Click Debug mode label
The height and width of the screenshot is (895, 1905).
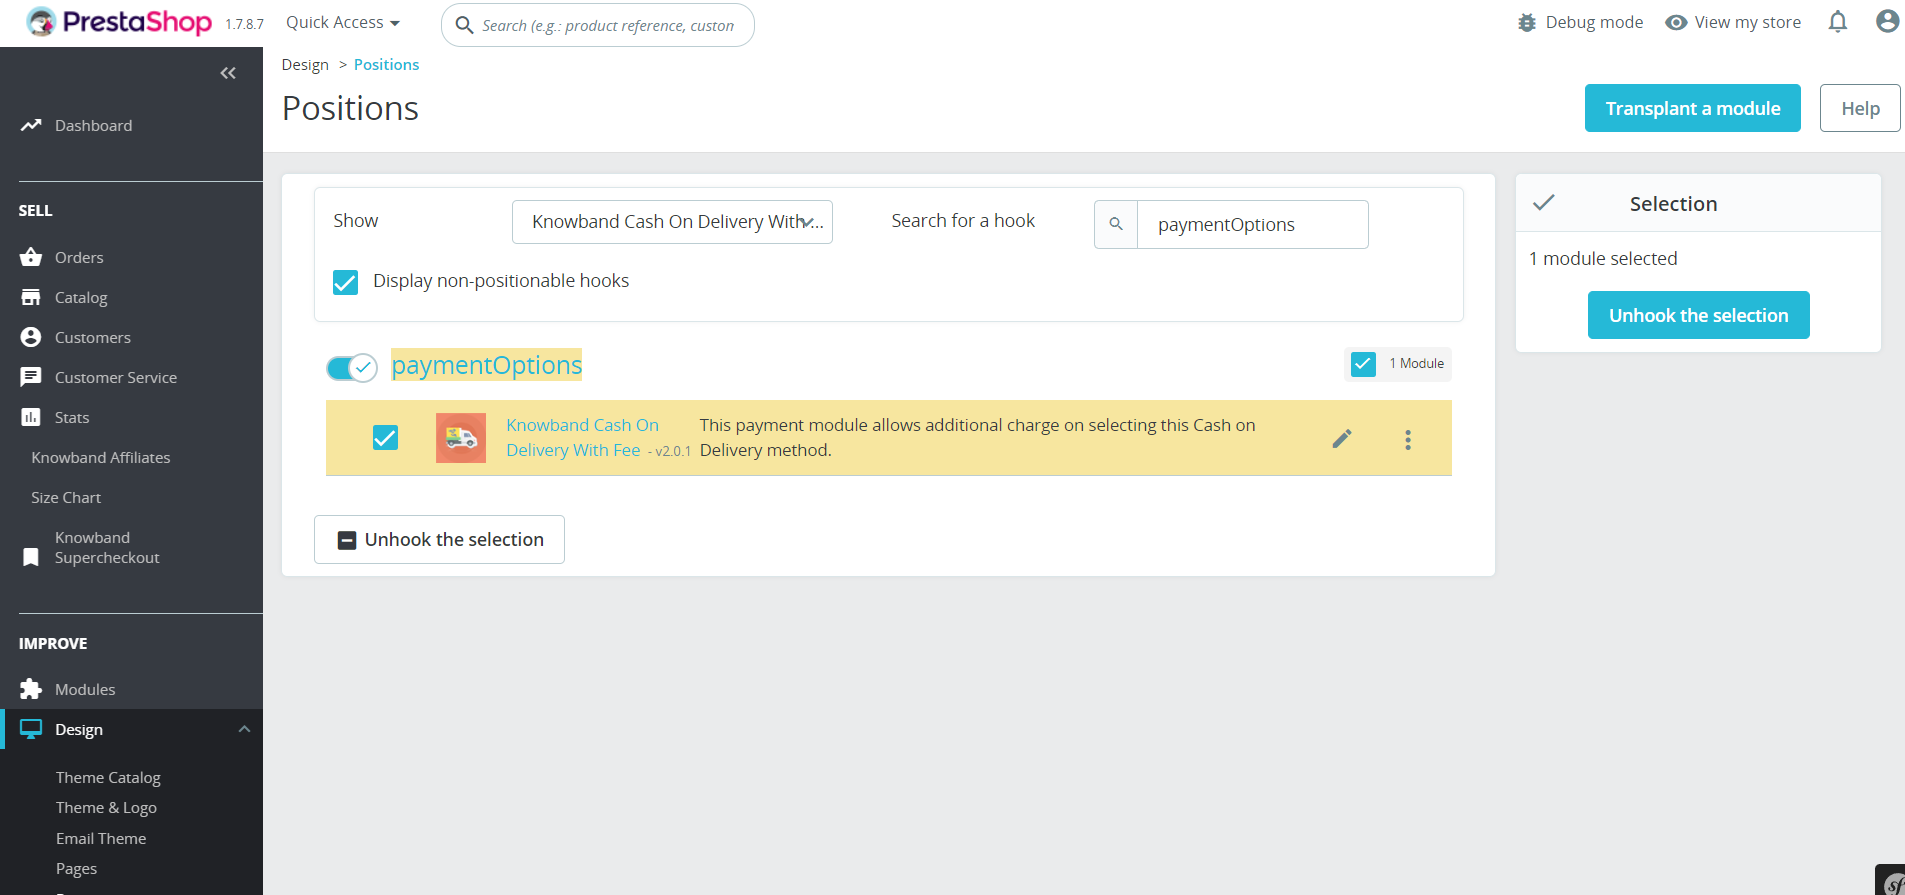(1594, 22)
